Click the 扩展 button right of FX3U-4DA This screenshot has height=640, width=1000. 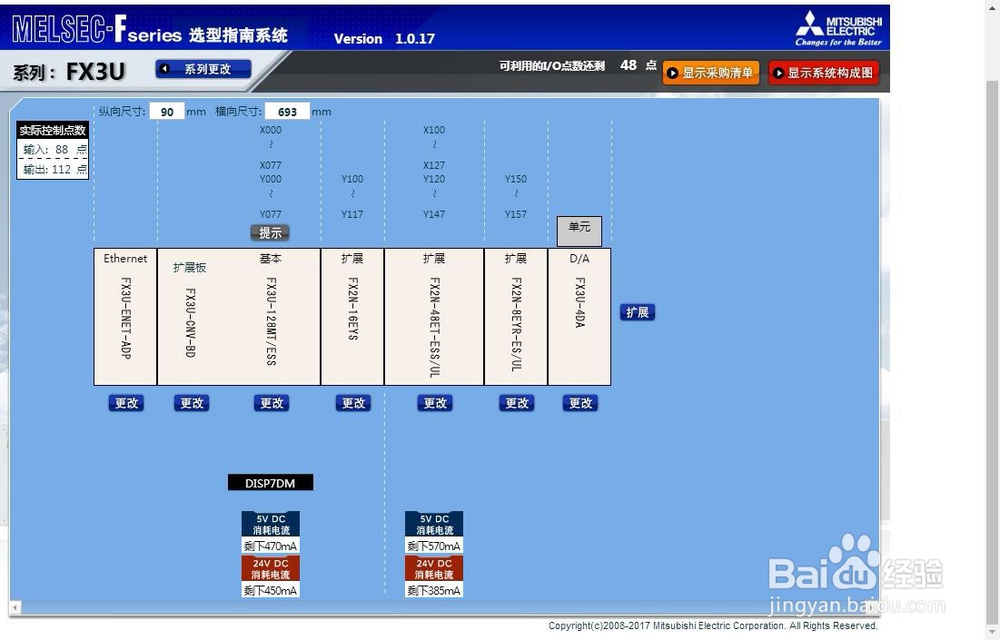click(x=637, y=312)
